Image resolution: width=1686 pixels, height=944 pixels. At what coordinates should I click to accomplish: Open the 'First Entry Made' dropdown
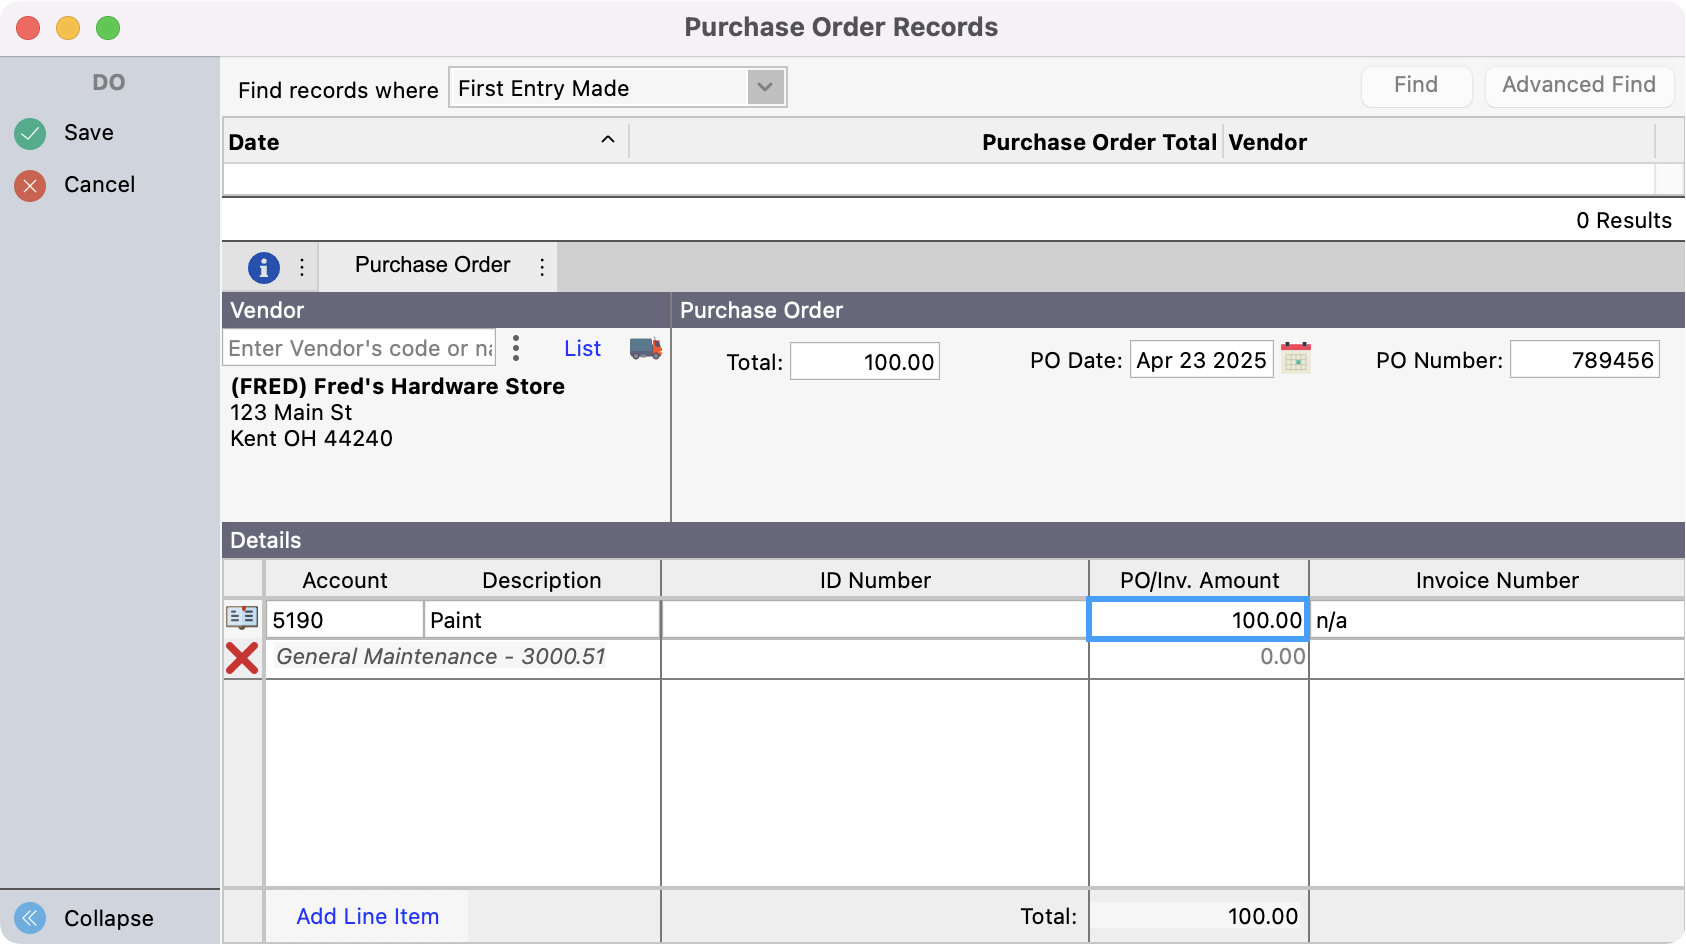(x=765, y=87)
